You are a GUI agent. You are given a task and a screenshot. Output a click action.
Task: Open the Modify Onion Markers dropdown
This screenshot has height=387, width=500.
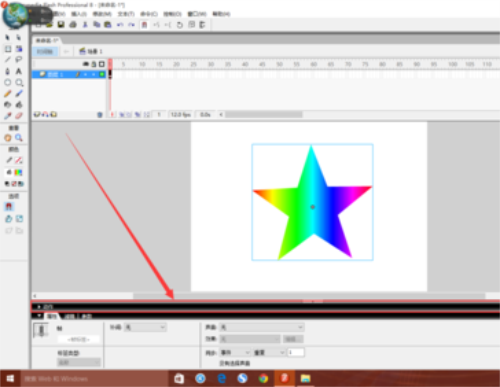click(146, 115)
